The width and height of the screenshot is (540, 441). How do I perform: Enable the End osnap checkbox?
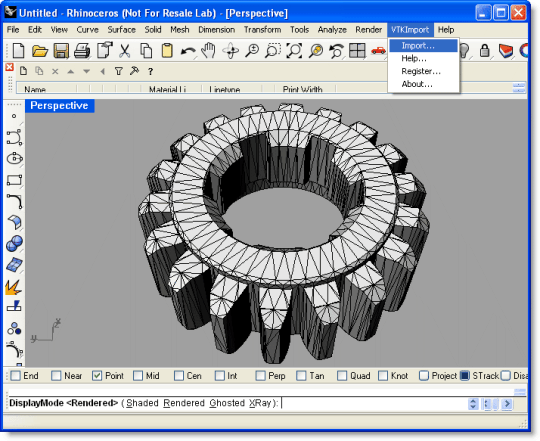[x=15, y=376]
